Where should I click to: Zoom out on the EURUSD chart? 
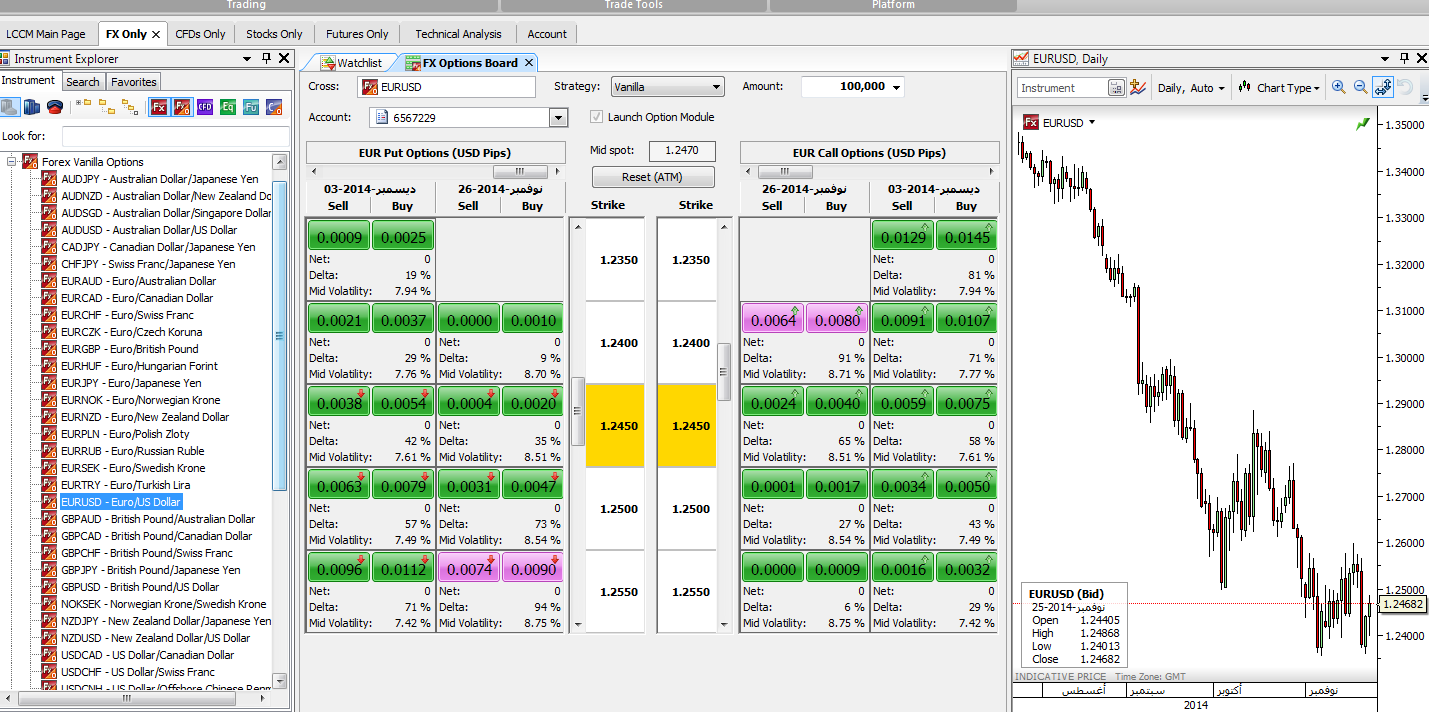pyautogui.click(x=1361, y=87)
